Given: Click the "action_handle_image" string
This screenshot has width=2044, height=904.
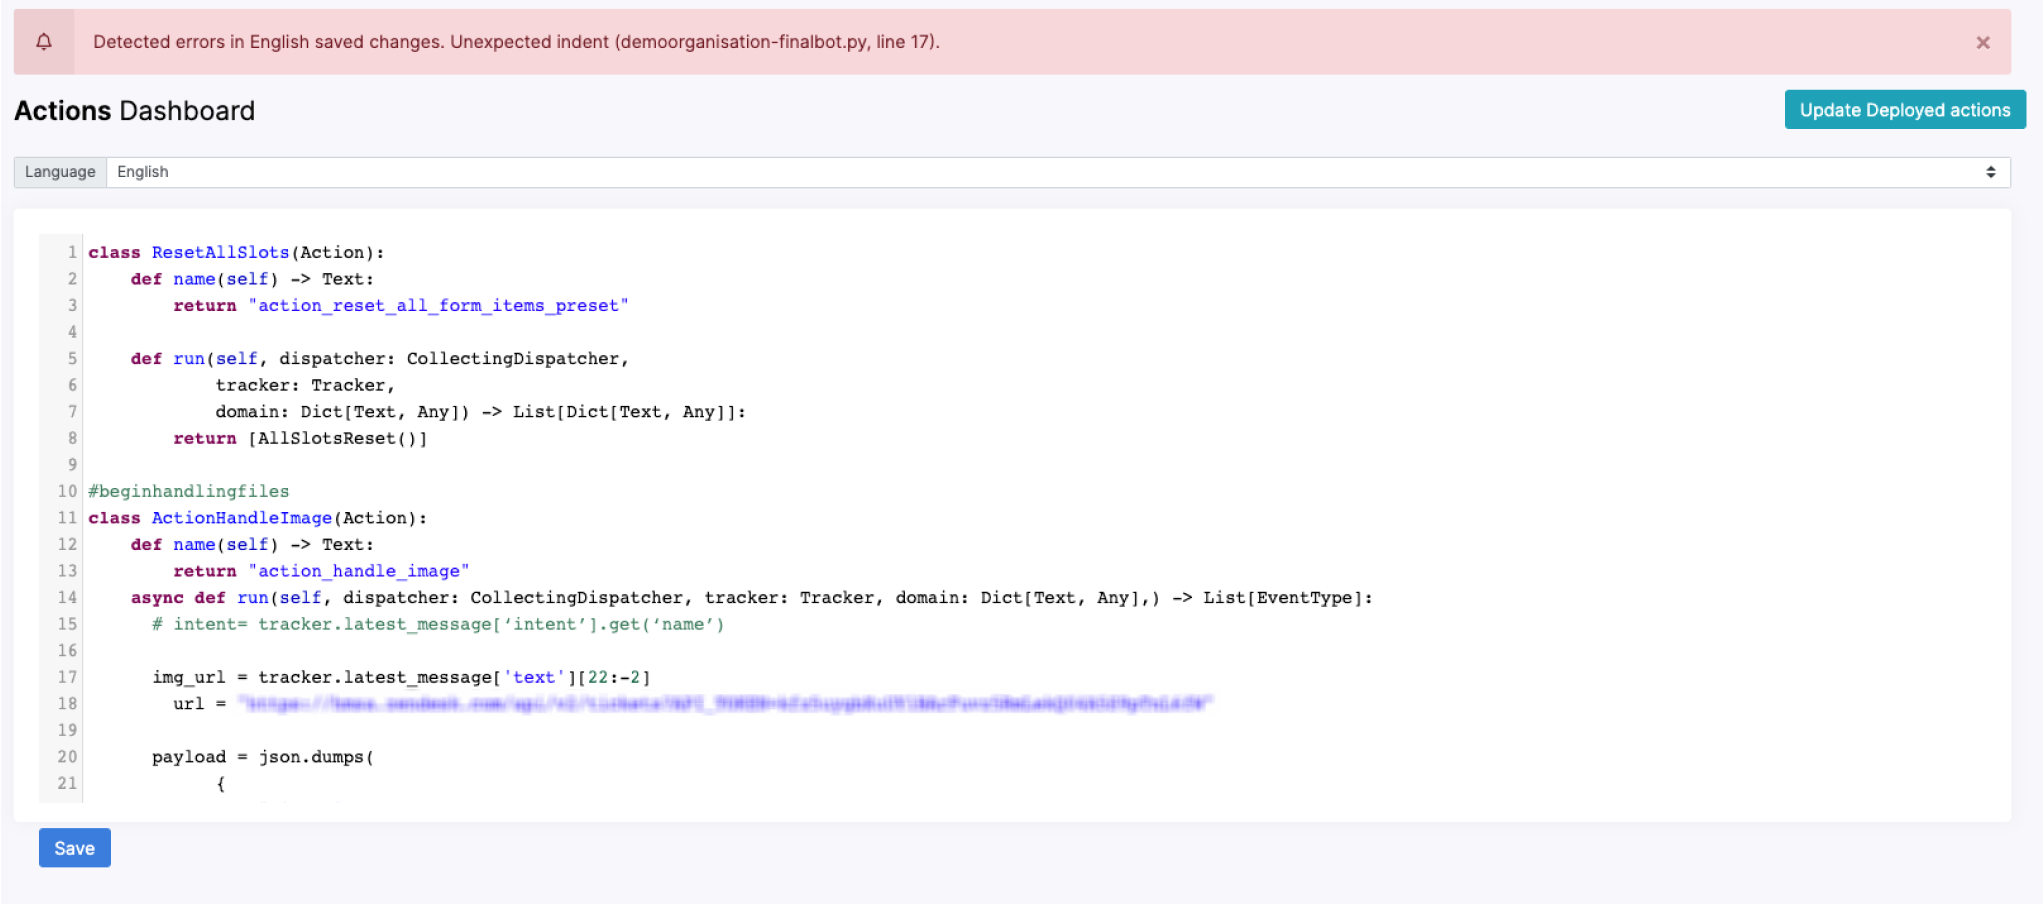Looking at the screenshot, I should point(358,571).
